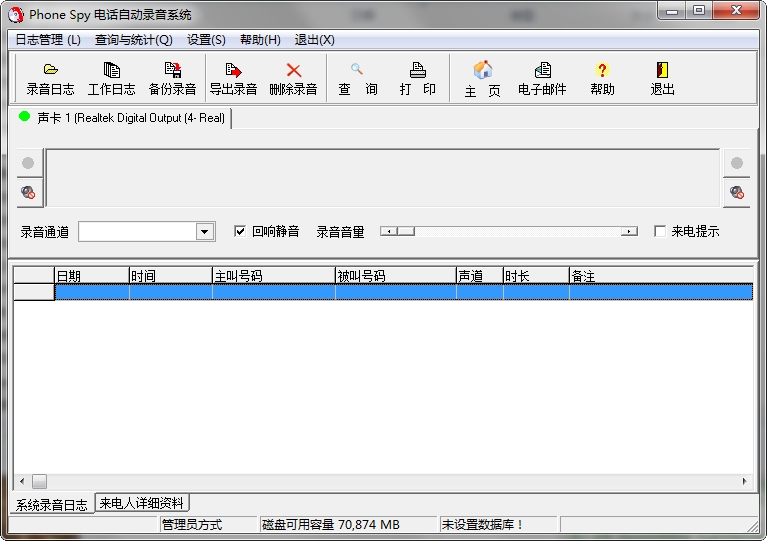The width and height of the screenshot is (767, 541).
Task: Open the 电子邮件 email toolbar icon
Action: click(x=542, y=78)
